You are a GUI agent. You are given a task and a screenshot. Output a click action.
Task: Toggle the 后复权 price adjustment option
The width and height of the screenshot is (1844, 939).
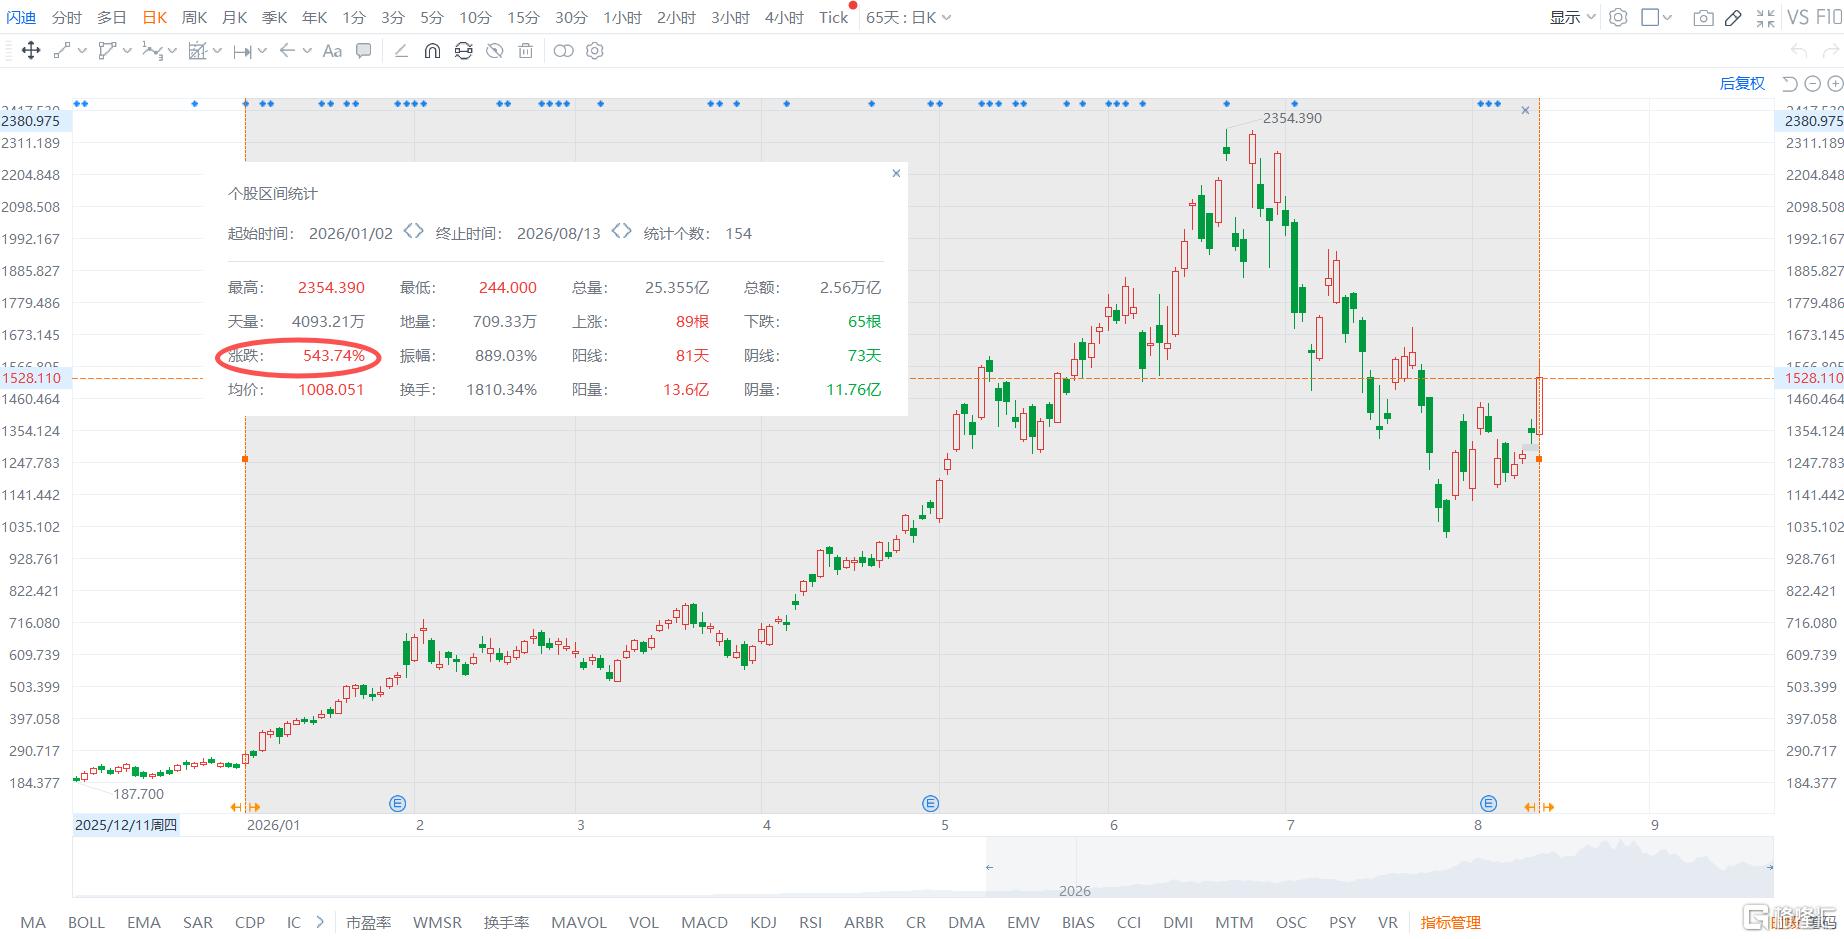[1742, 84]
